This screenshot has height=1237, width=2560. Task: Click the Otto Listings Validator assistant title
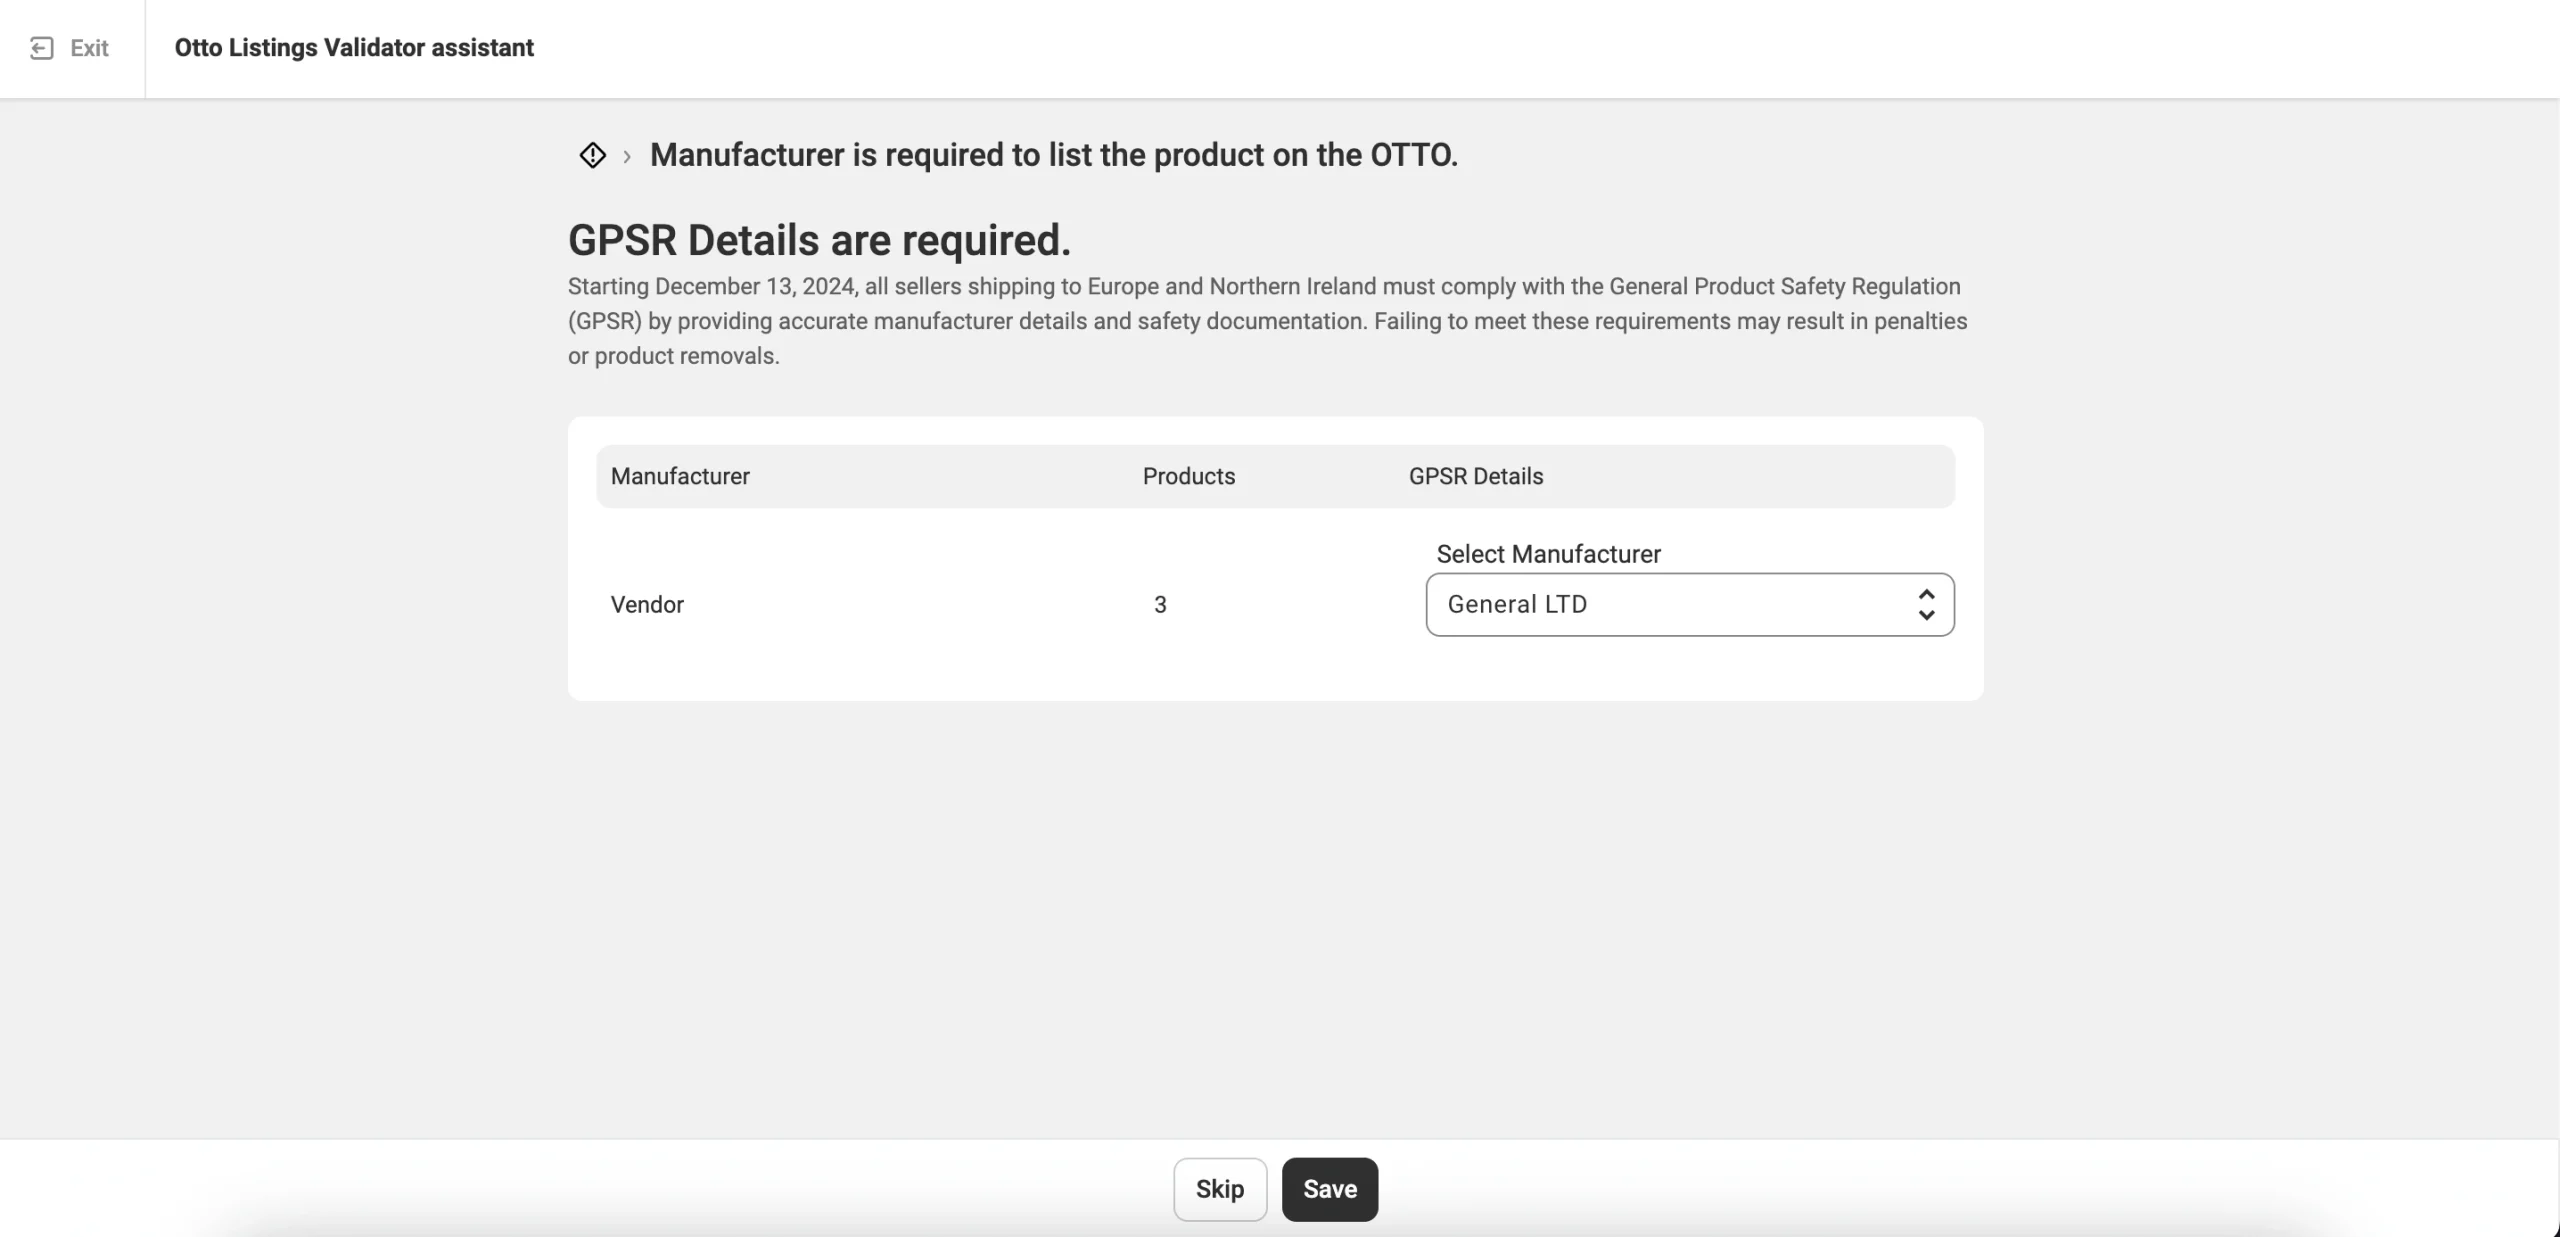click(x=354, y=48)
